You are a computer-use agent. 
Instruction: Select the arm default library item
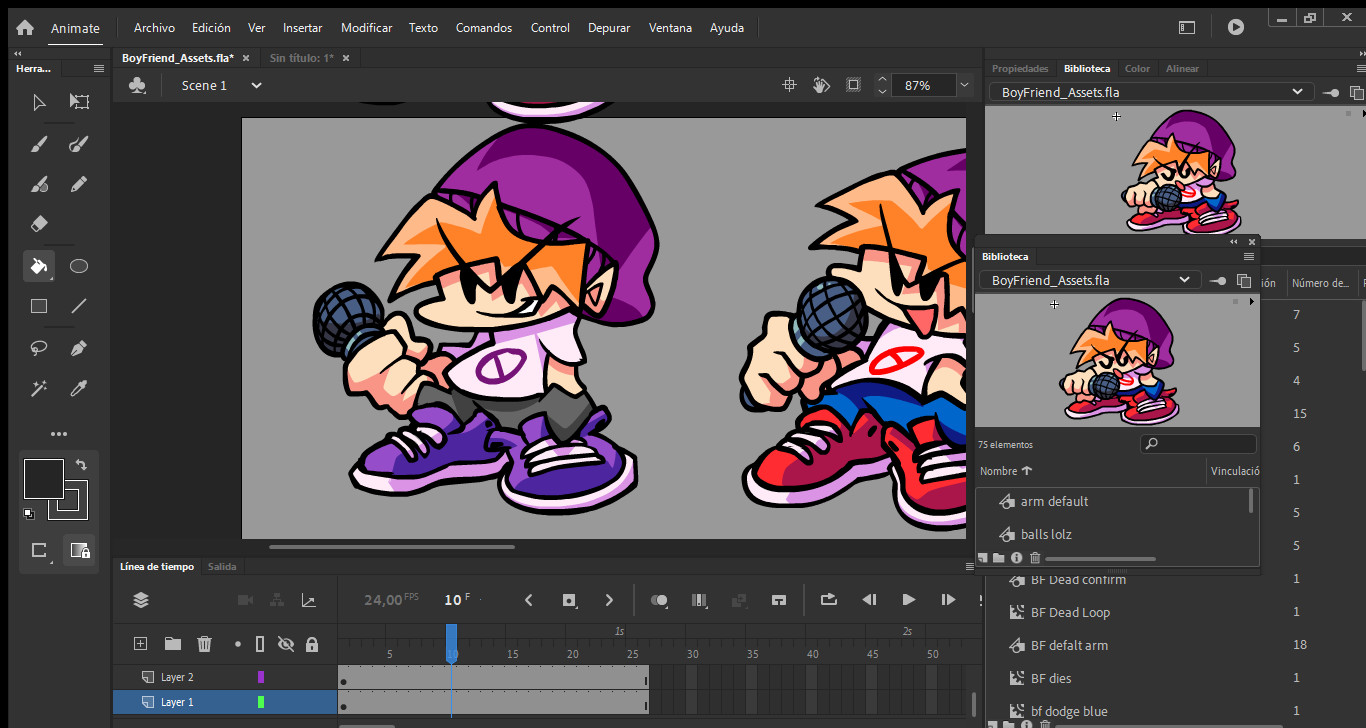tap(1054, 502)
